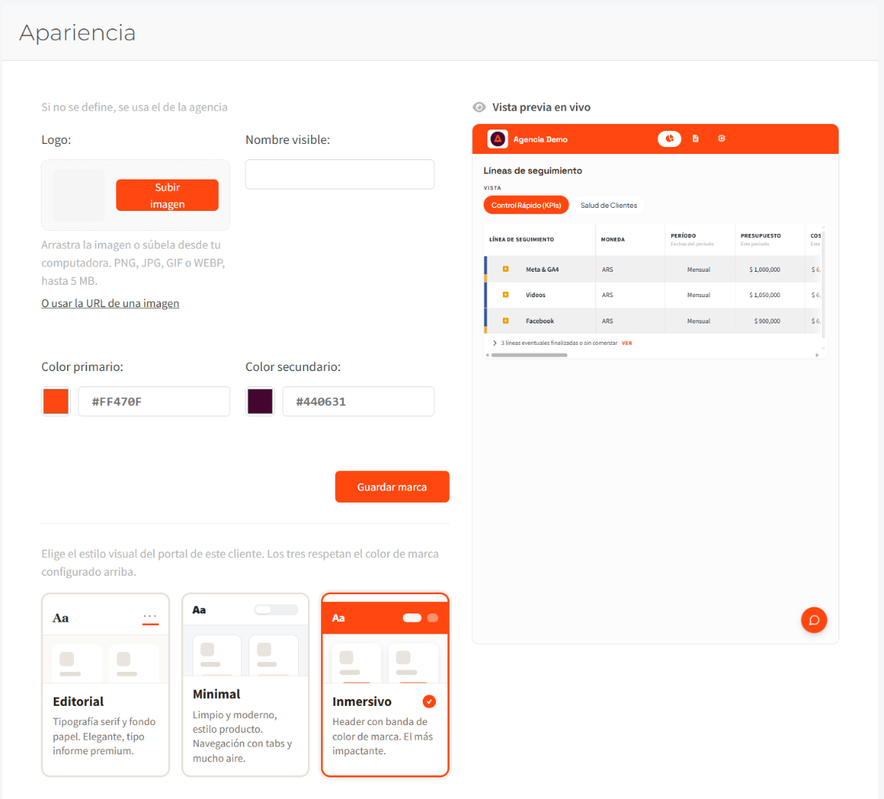Click the Nombre visible input field
884x799 pixels.
[339, 174]
